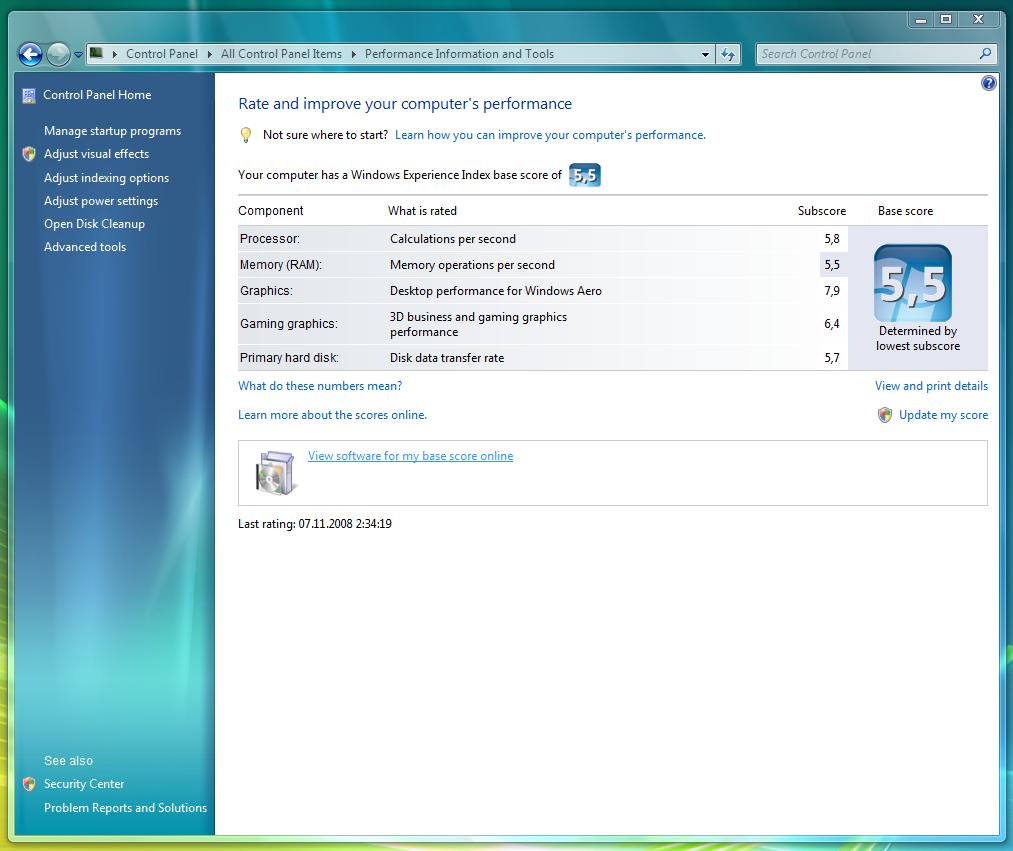Click in the Search Control Panel field

click(x=865, y=54)
